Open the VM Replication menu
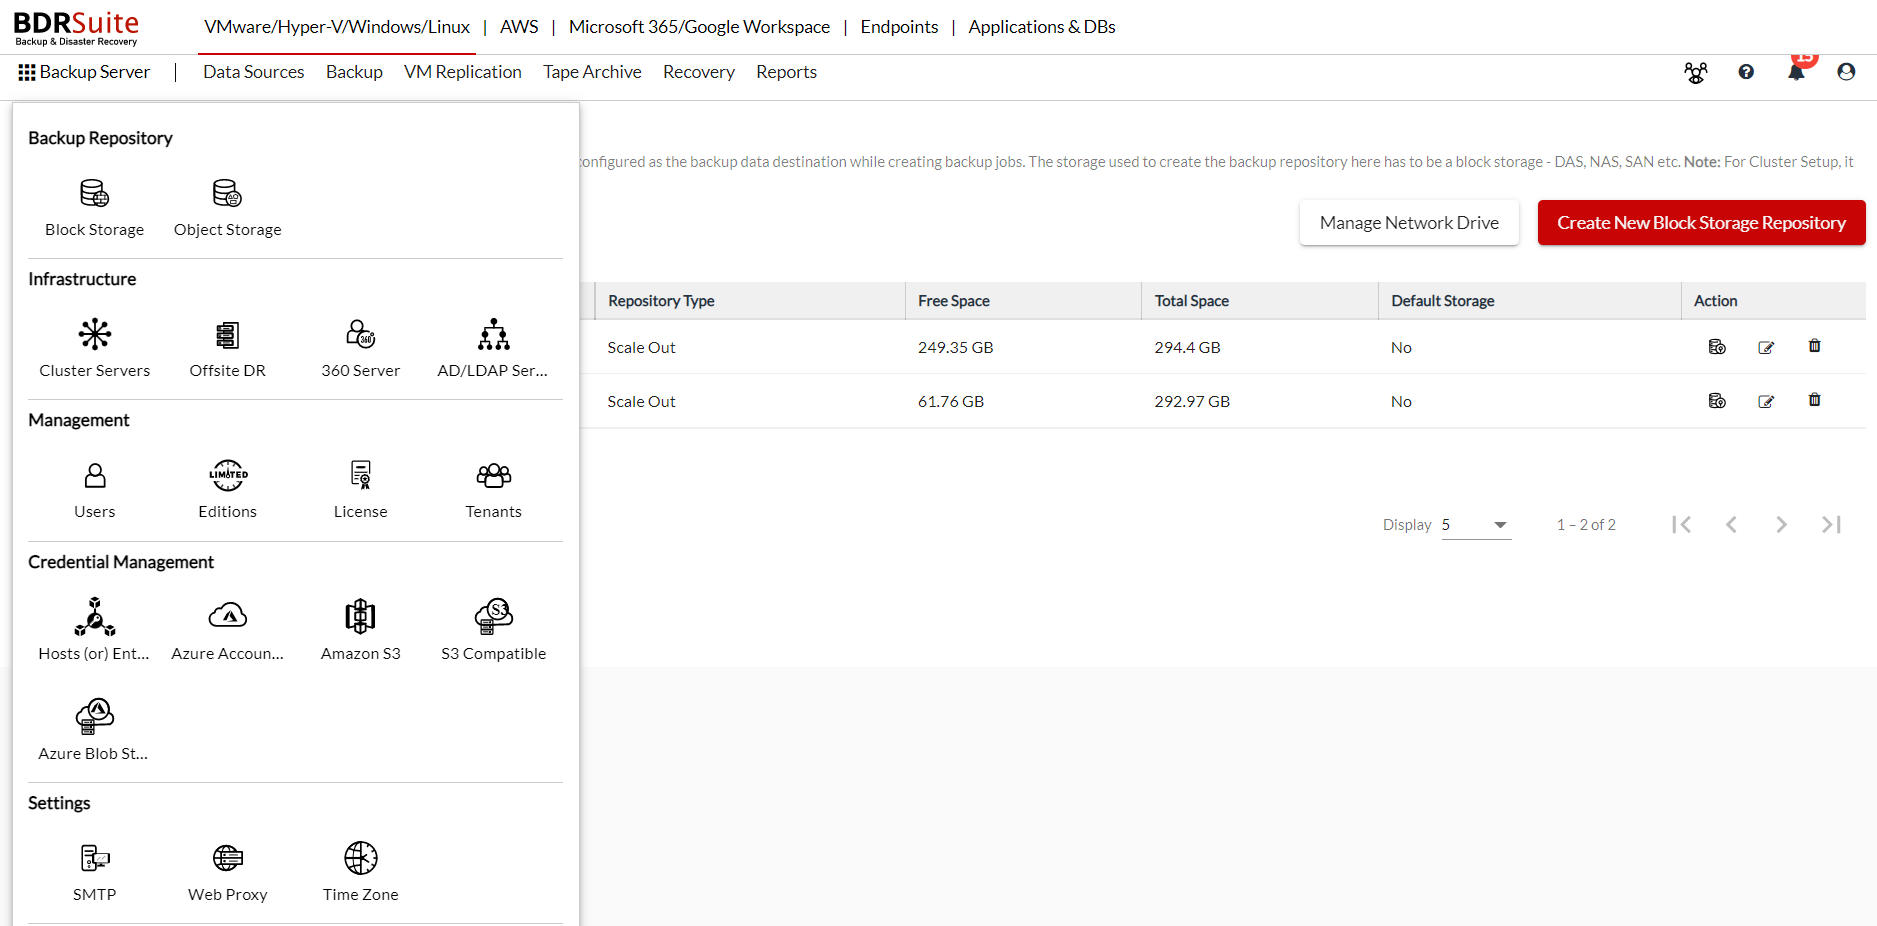Image resolution: width=1877 pixels, height=926 pixels. [463, 72]
